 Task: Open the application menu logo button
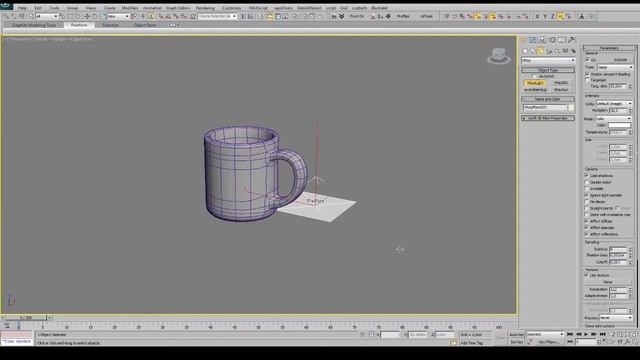6,7
